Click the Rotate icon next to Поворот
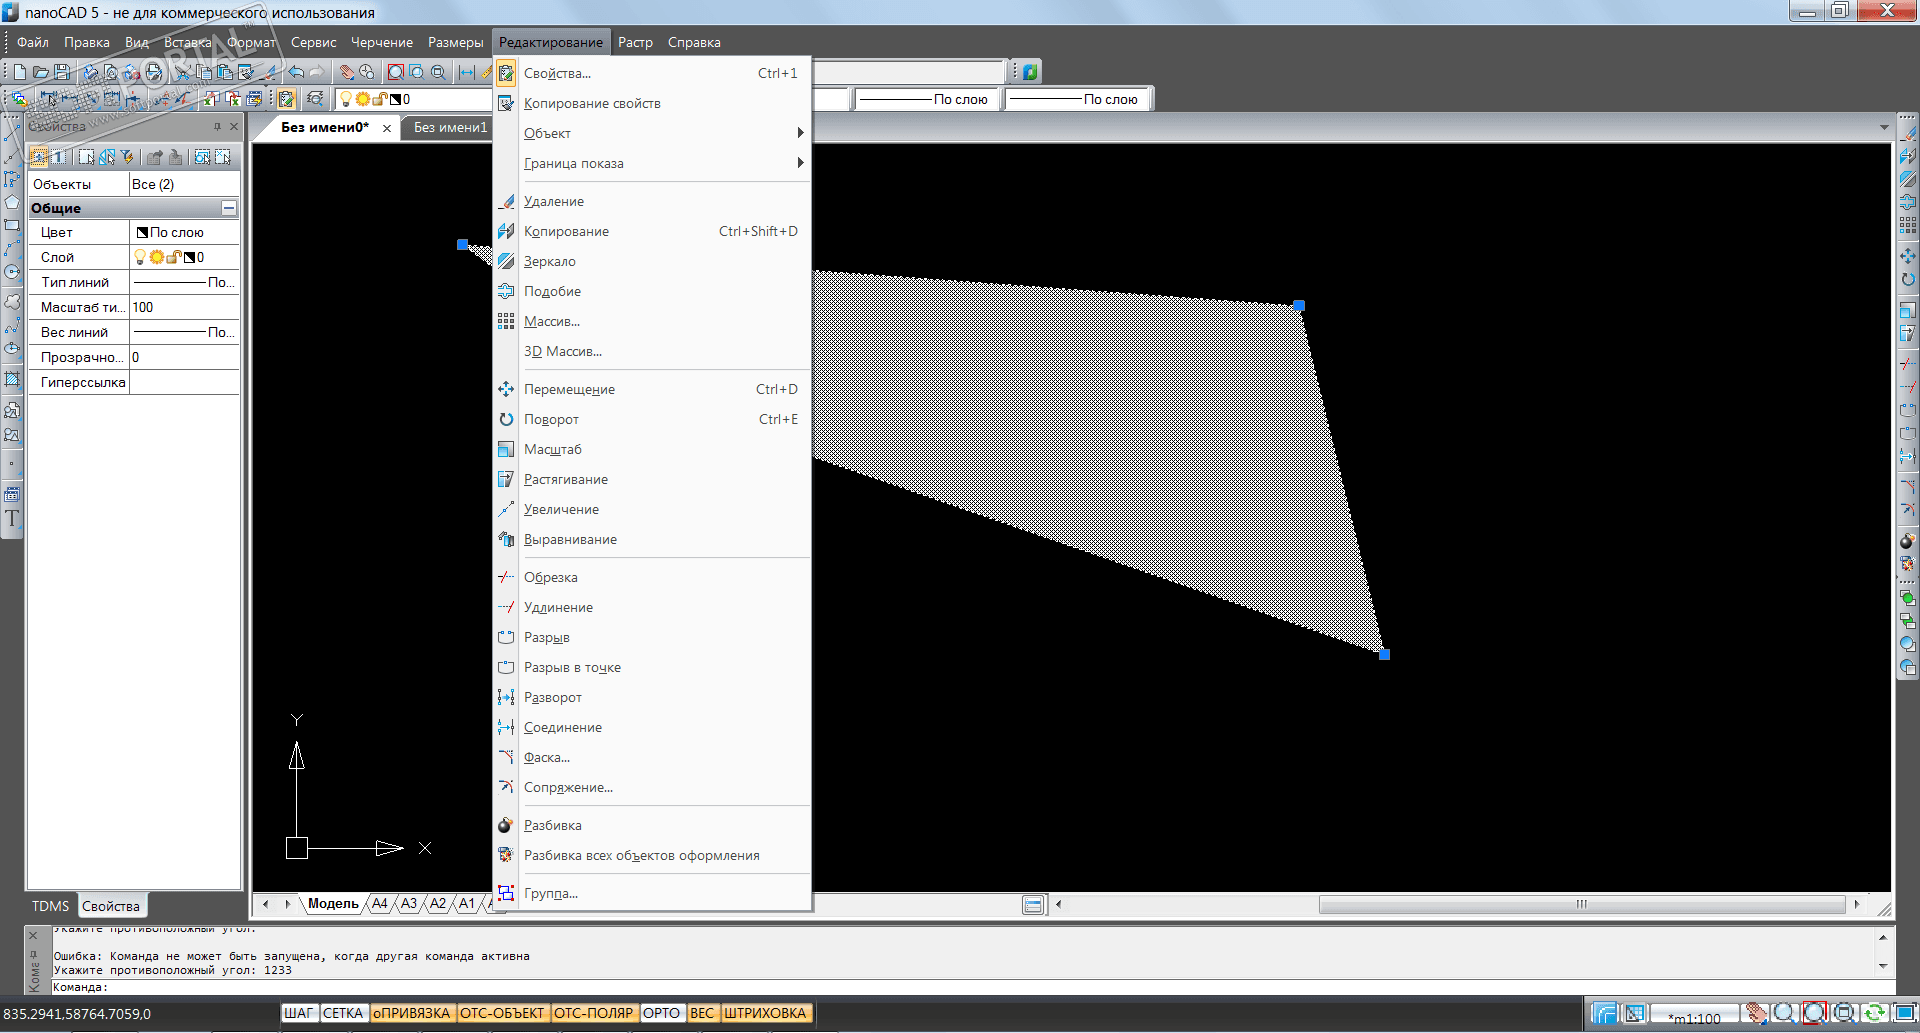The height and width of the screenshot is (1033, 1920). point(507,419)
